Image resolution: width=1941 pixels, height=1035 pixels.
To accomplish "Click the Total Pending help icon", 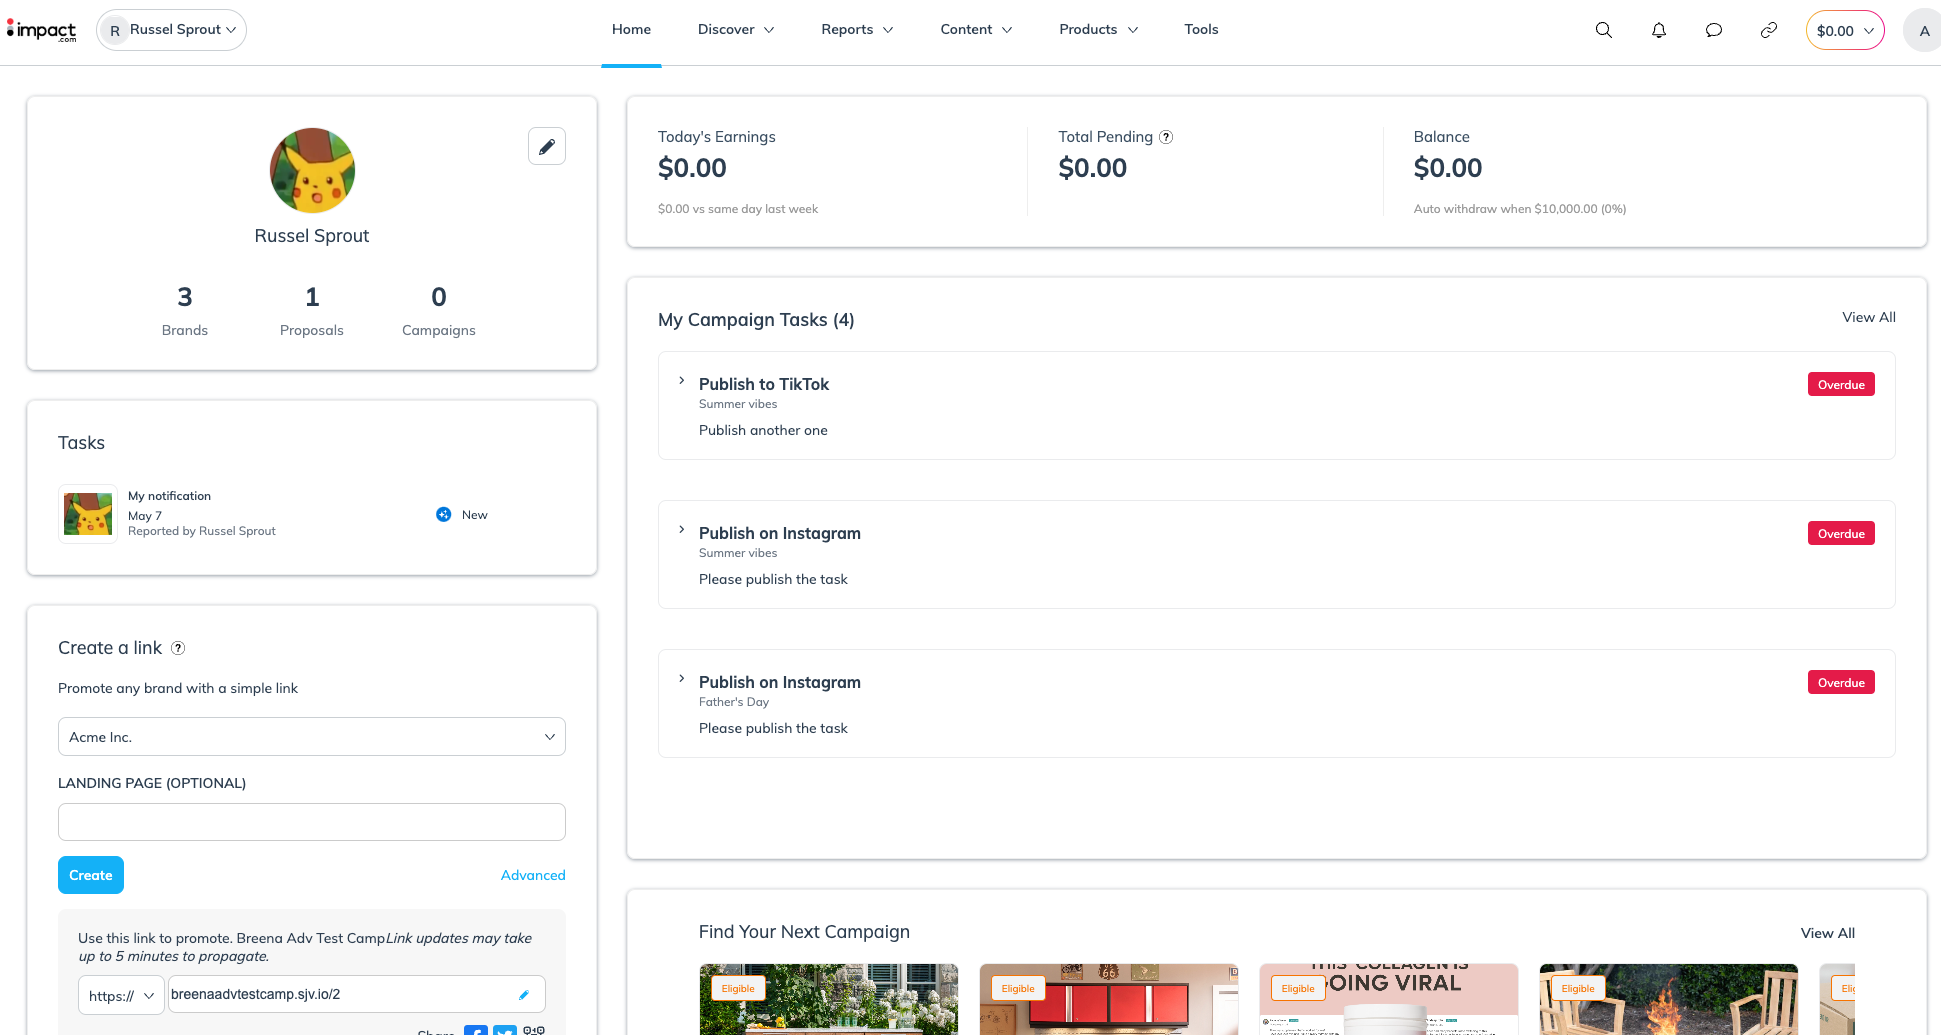I will pyautogui.click(x=1166, y=137).
